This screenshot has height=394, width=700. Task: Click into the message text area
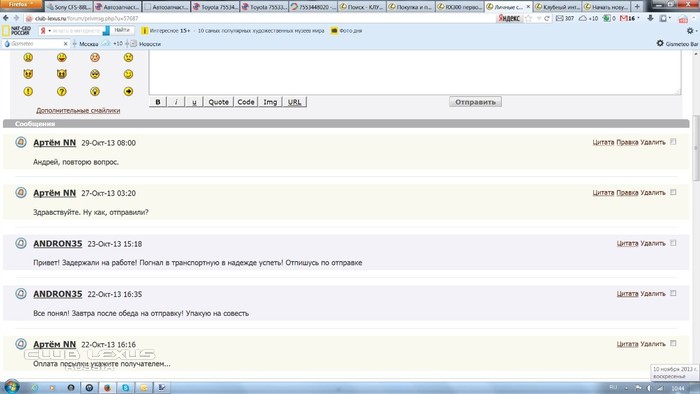point(415,72)
